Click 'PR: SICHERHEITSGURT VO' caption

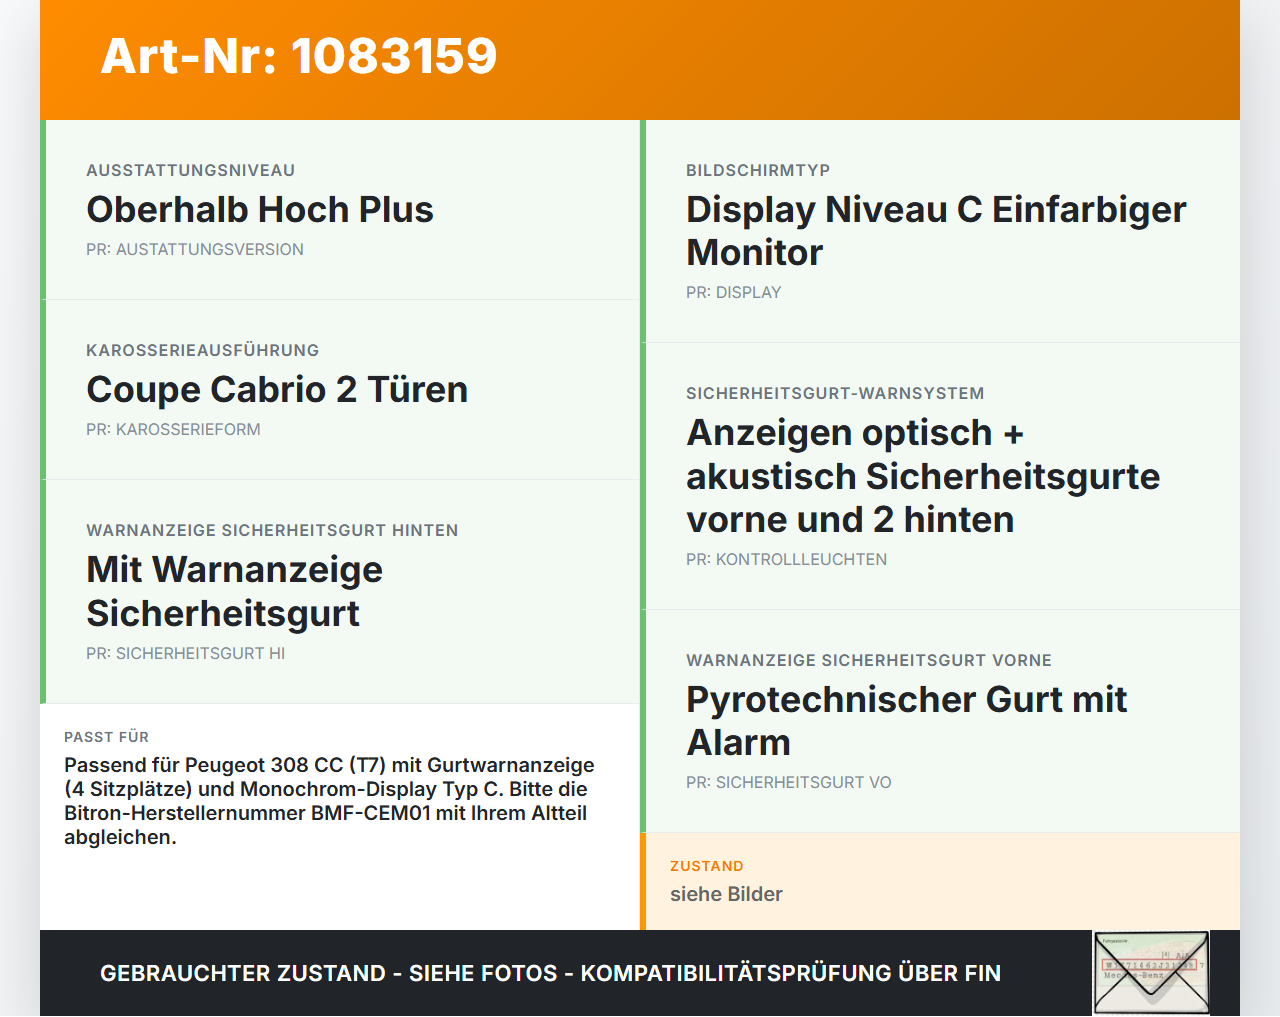(788, 782)
